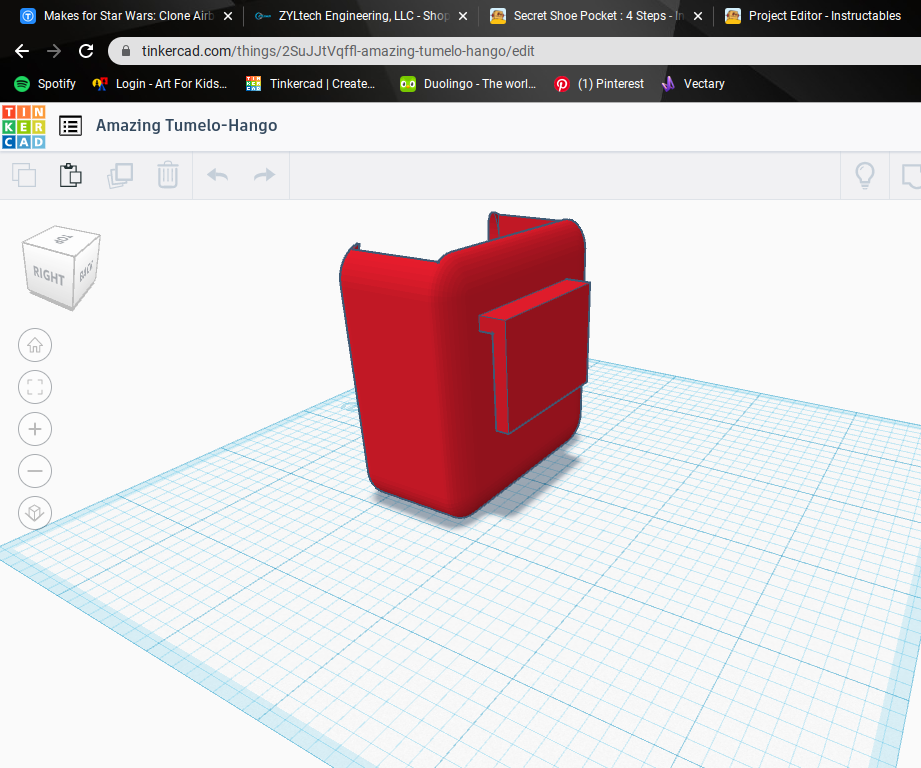Viewport: 921px width, 768px height.
Task: Click the BACK face of view cube
Action: point(86,270)
